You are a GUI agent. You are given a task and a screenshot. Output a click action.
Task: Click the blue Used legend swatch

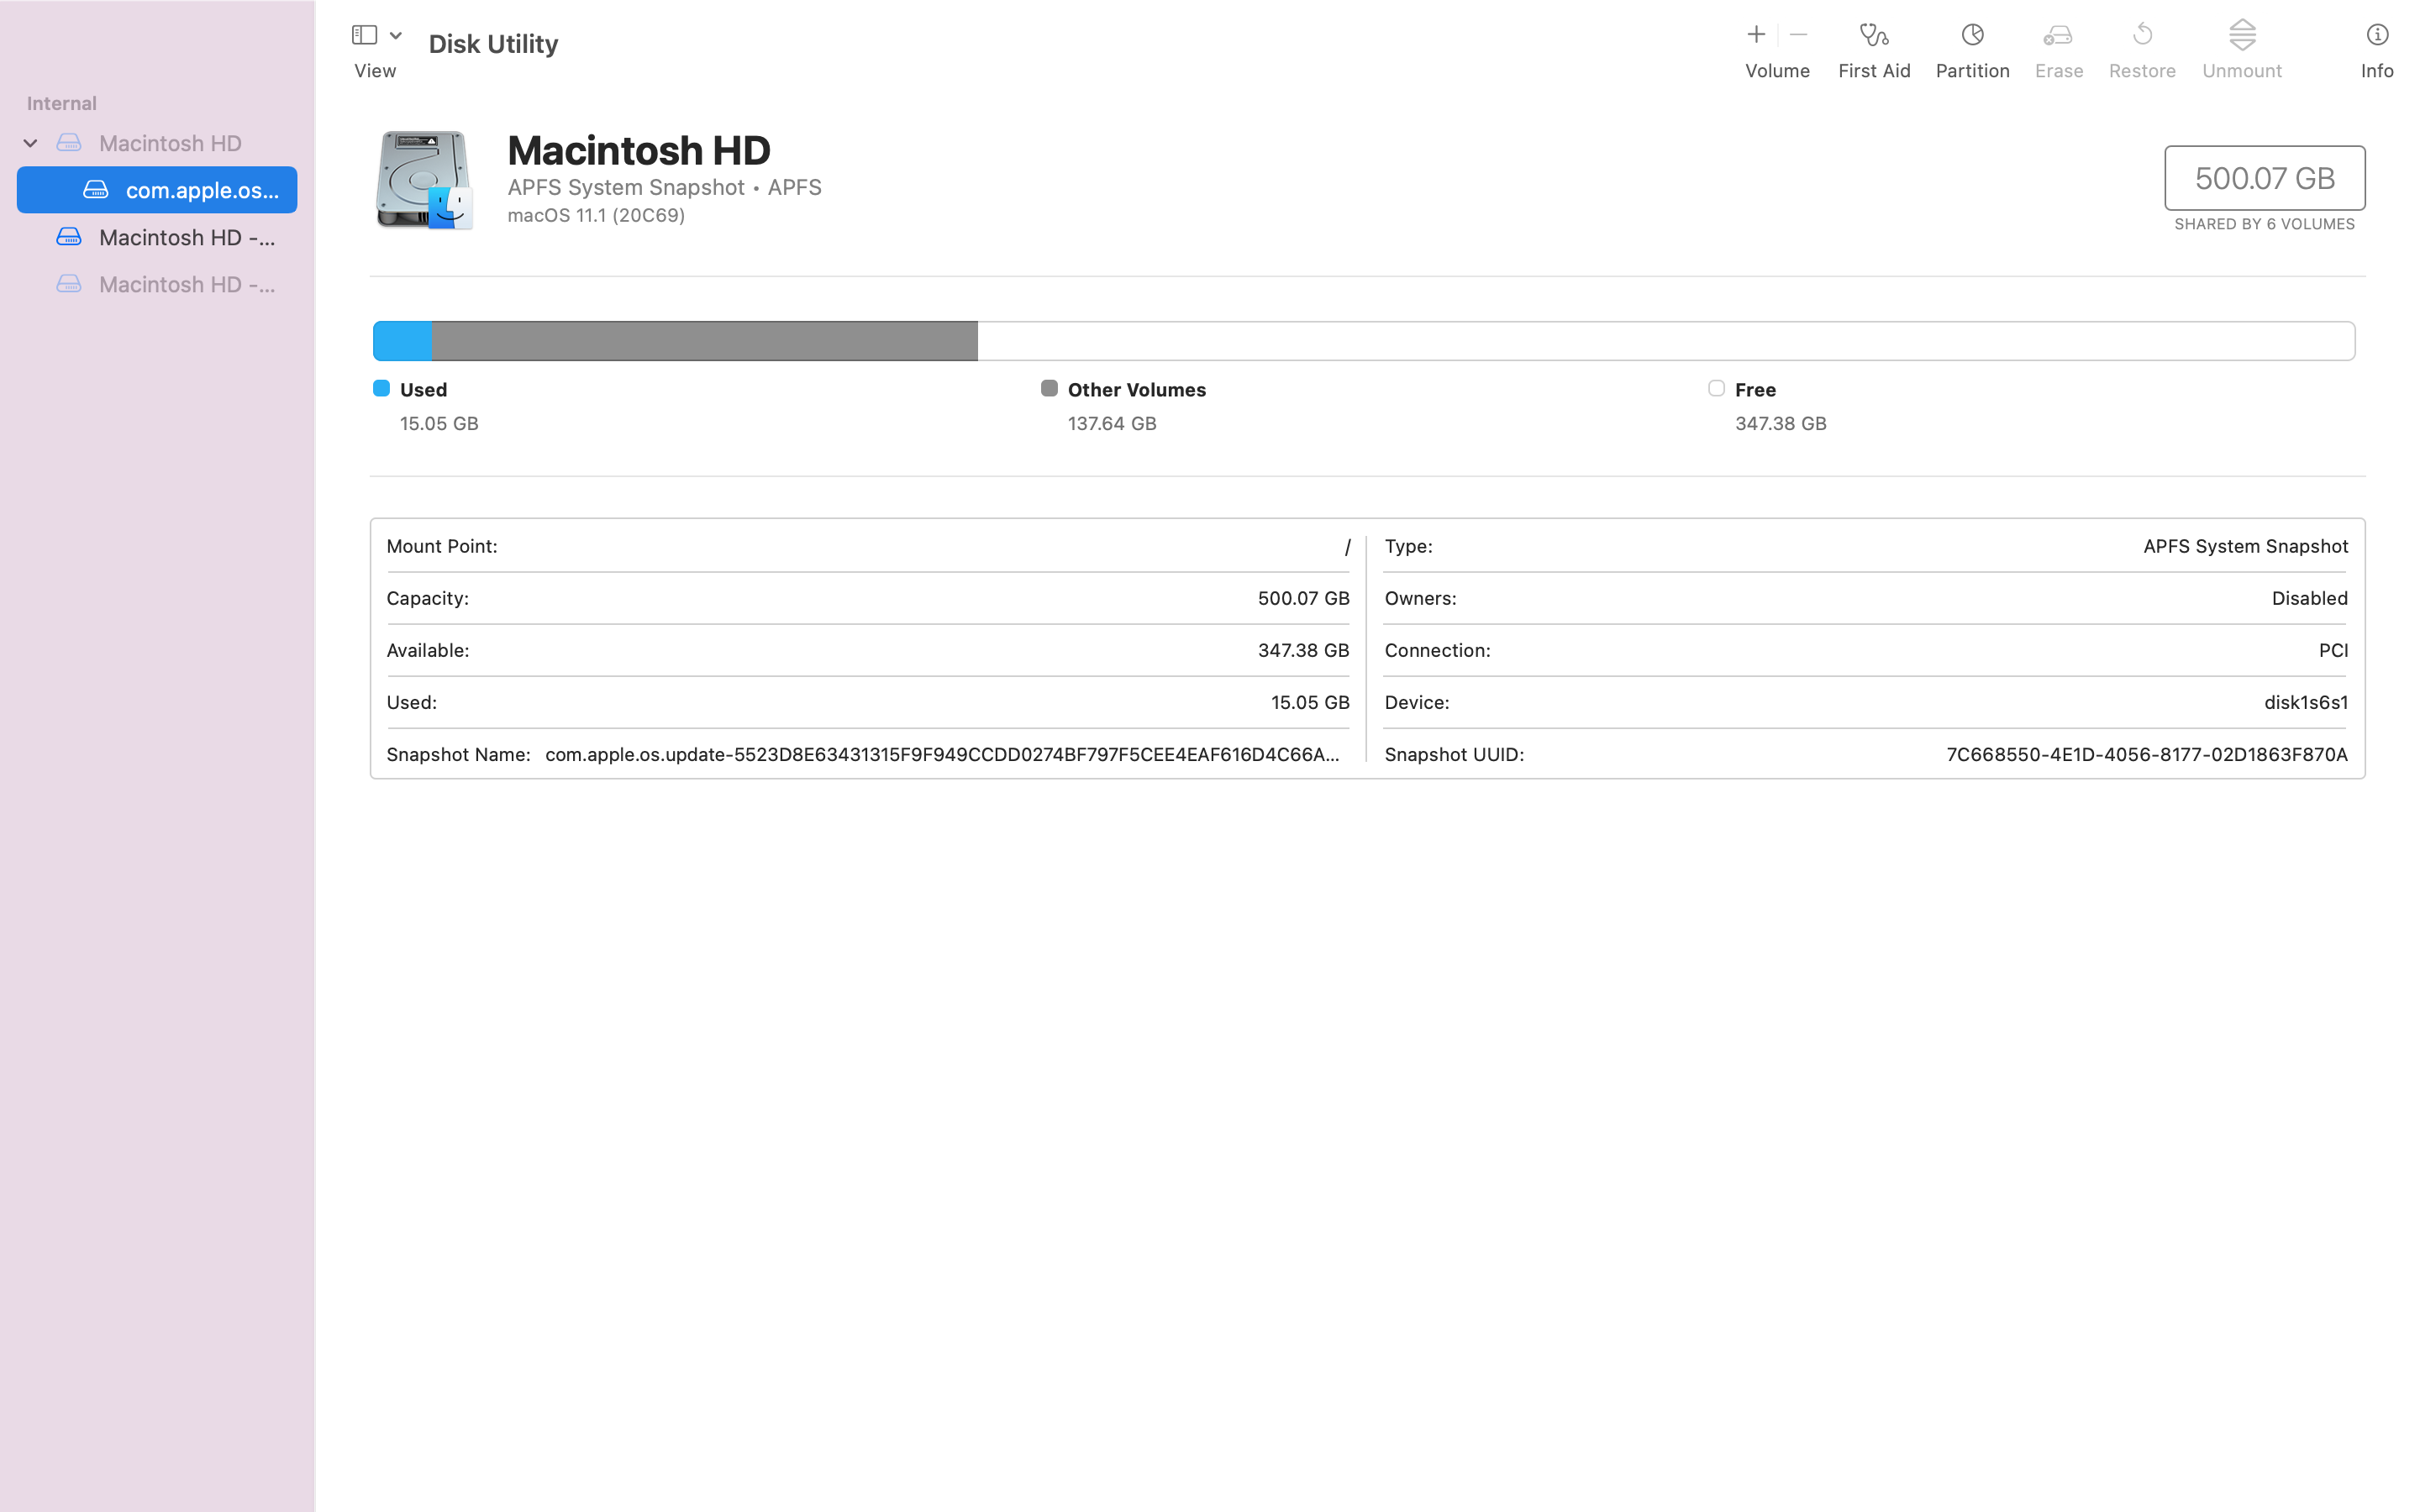(381, 388)
